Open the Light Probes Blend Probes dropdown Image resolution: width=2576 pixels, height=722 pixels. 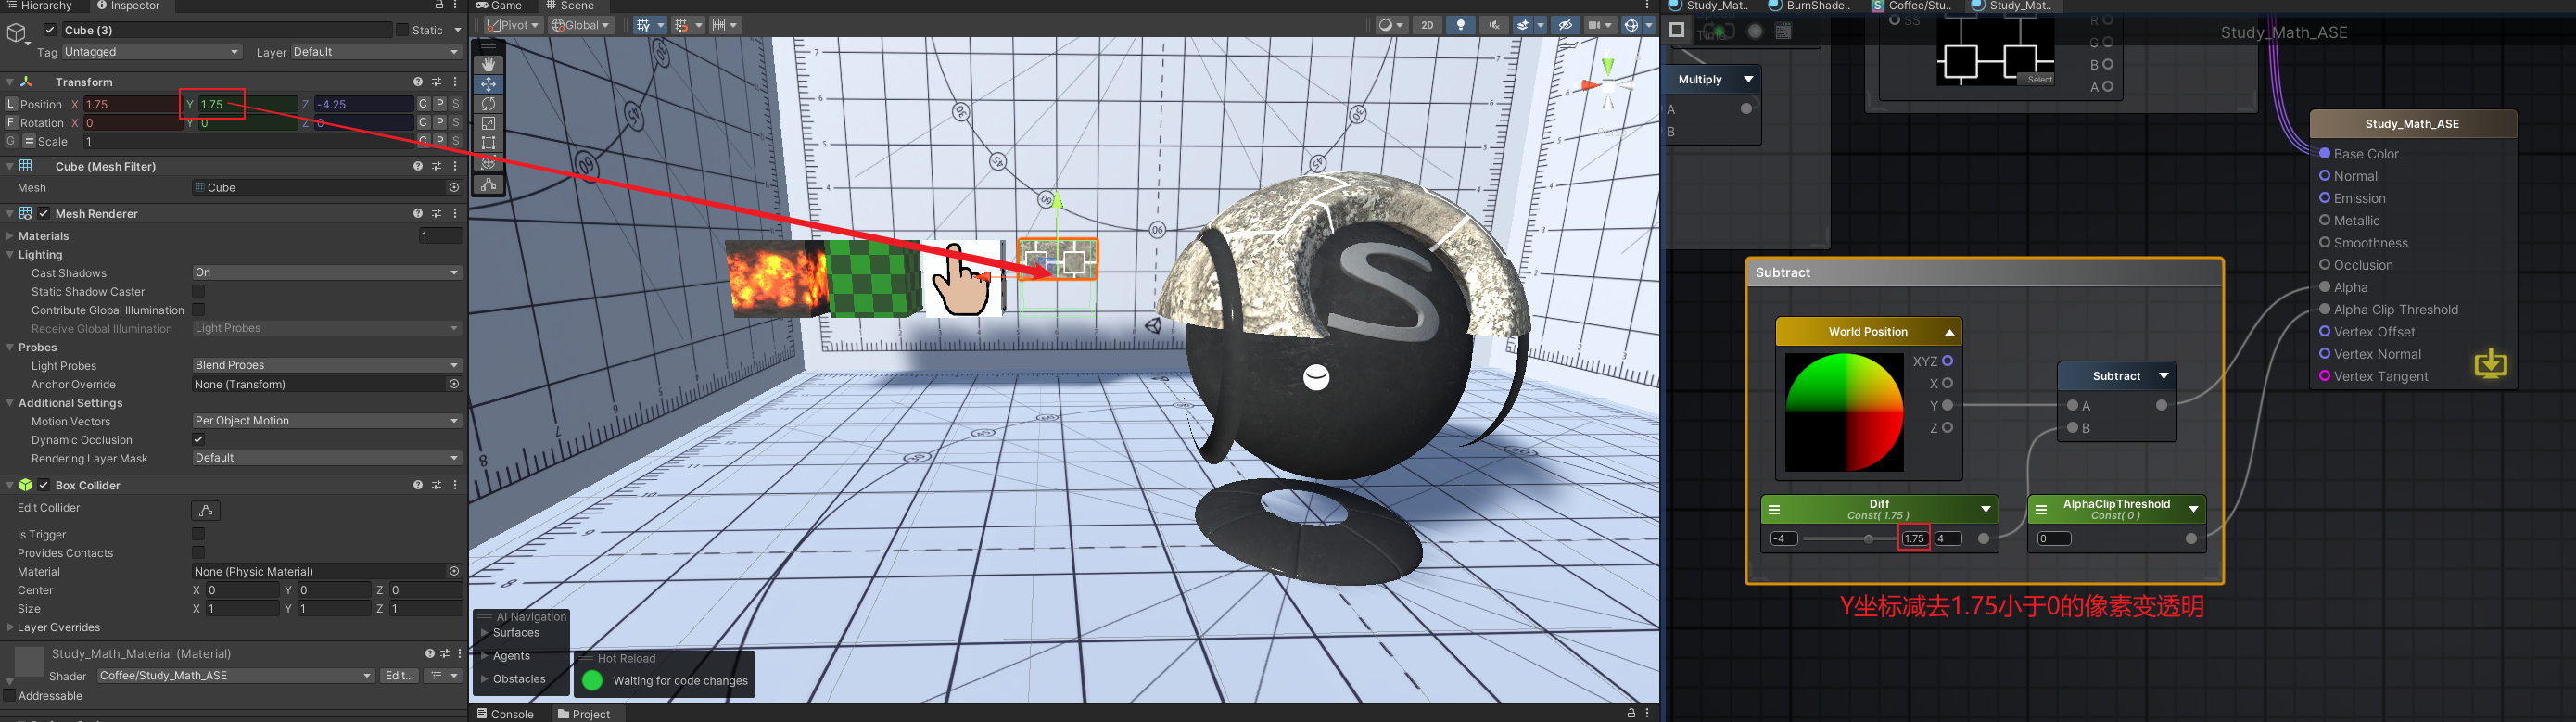pyautogui.click(x=327, y=365)
